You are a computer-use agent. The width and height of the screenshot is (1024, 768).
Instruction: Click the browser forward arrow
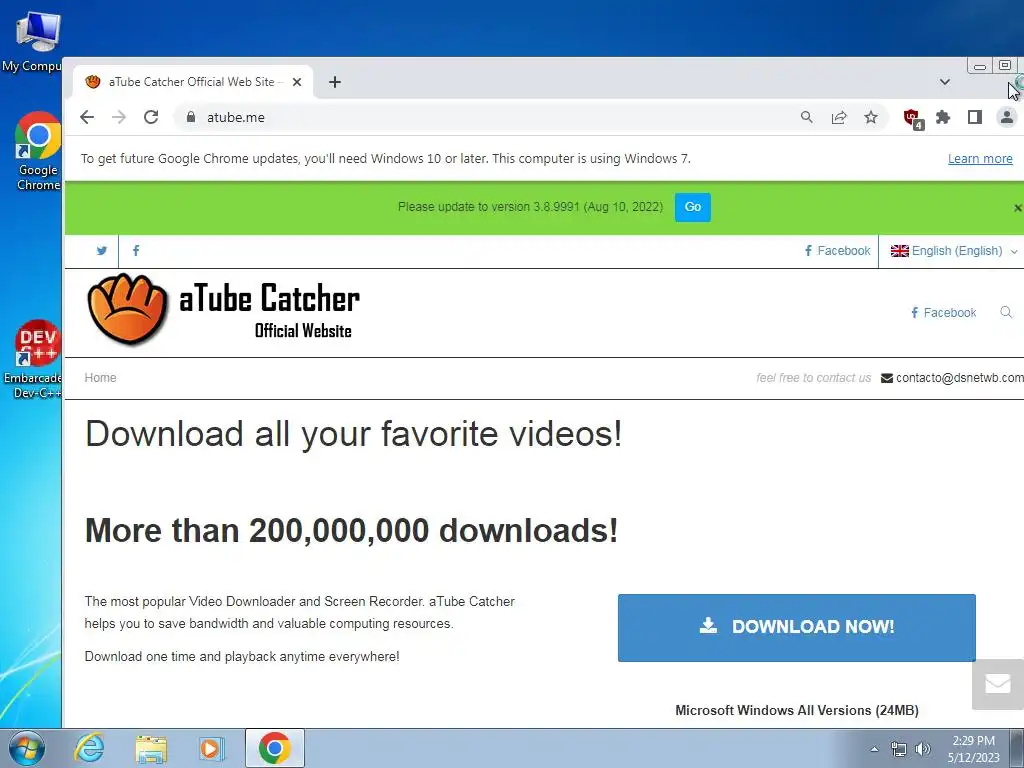click(119, 118)
